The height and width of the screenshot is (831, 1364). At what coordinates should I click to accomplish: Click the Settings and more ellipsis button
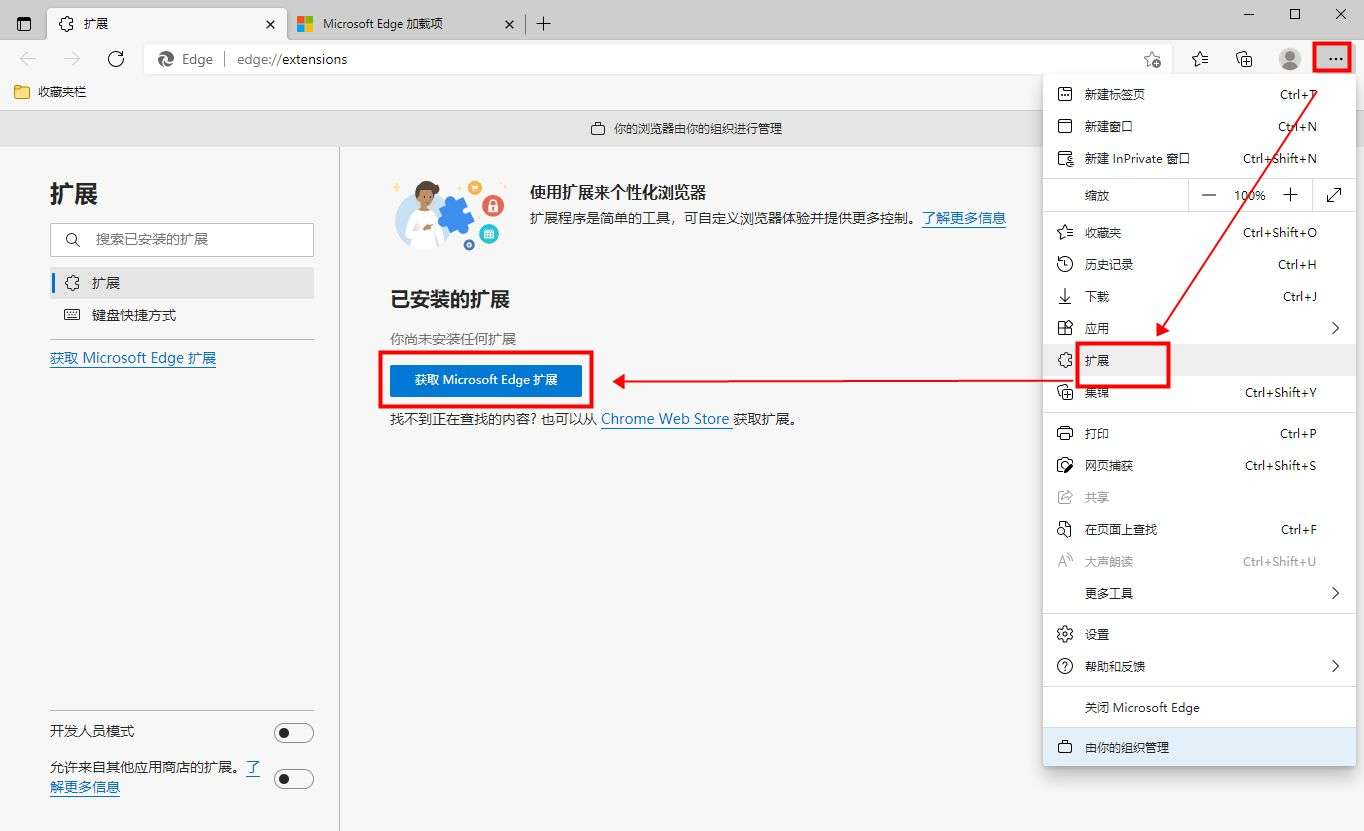point(1335,59)
